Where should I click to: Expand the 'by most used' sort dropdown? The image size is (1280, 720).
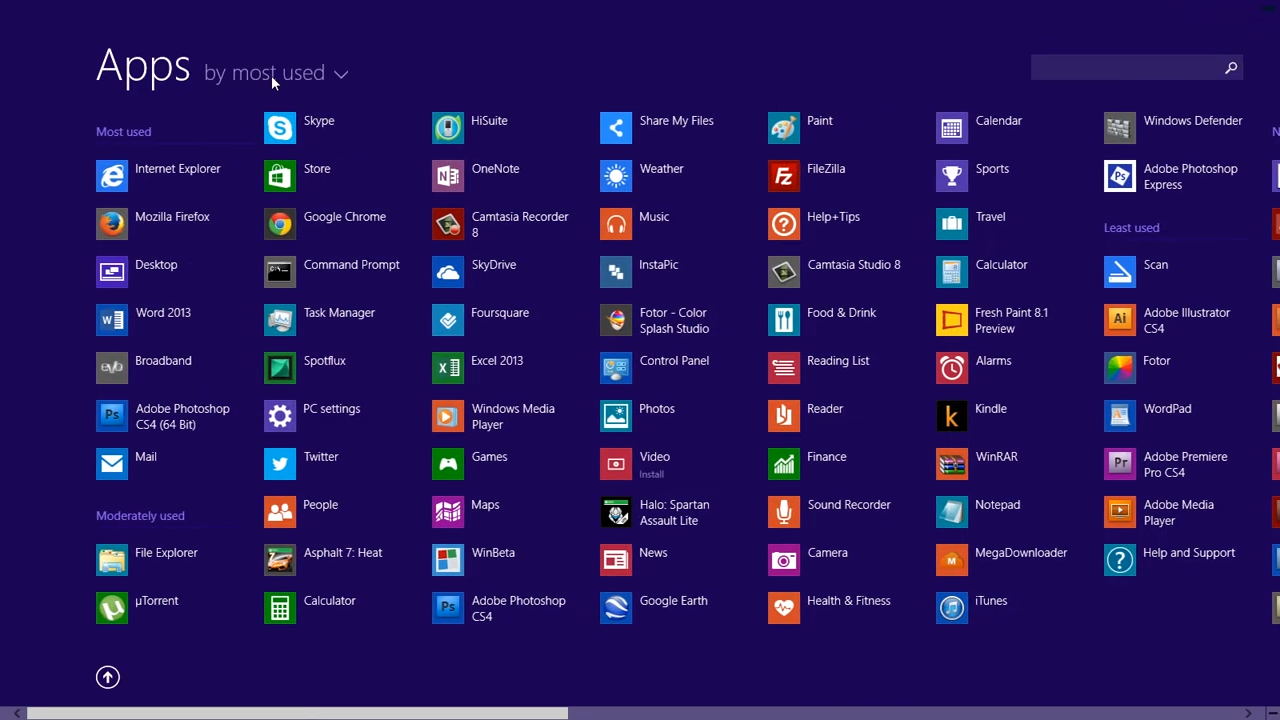[x=264, y=73]
